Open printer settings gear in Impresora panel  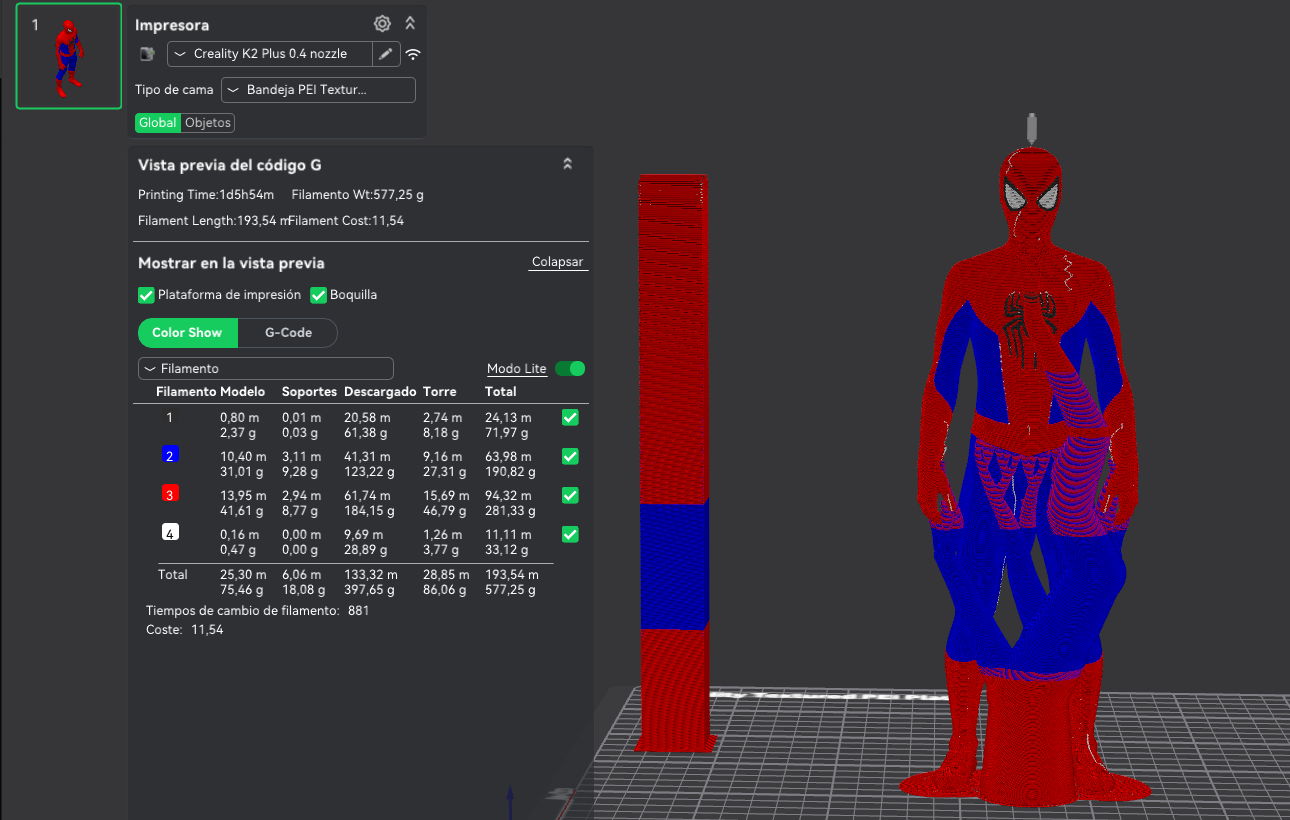tap(382, 24)
